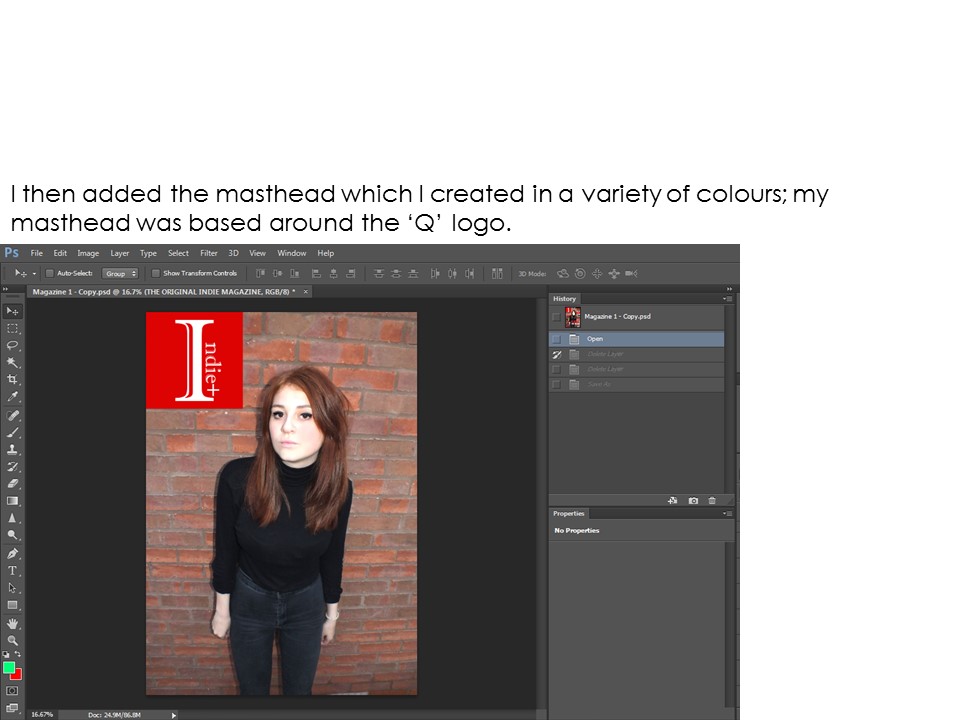This screenshot has width=960, height=720.
Task: Select the Hand tool
Action: coord(12,624)
